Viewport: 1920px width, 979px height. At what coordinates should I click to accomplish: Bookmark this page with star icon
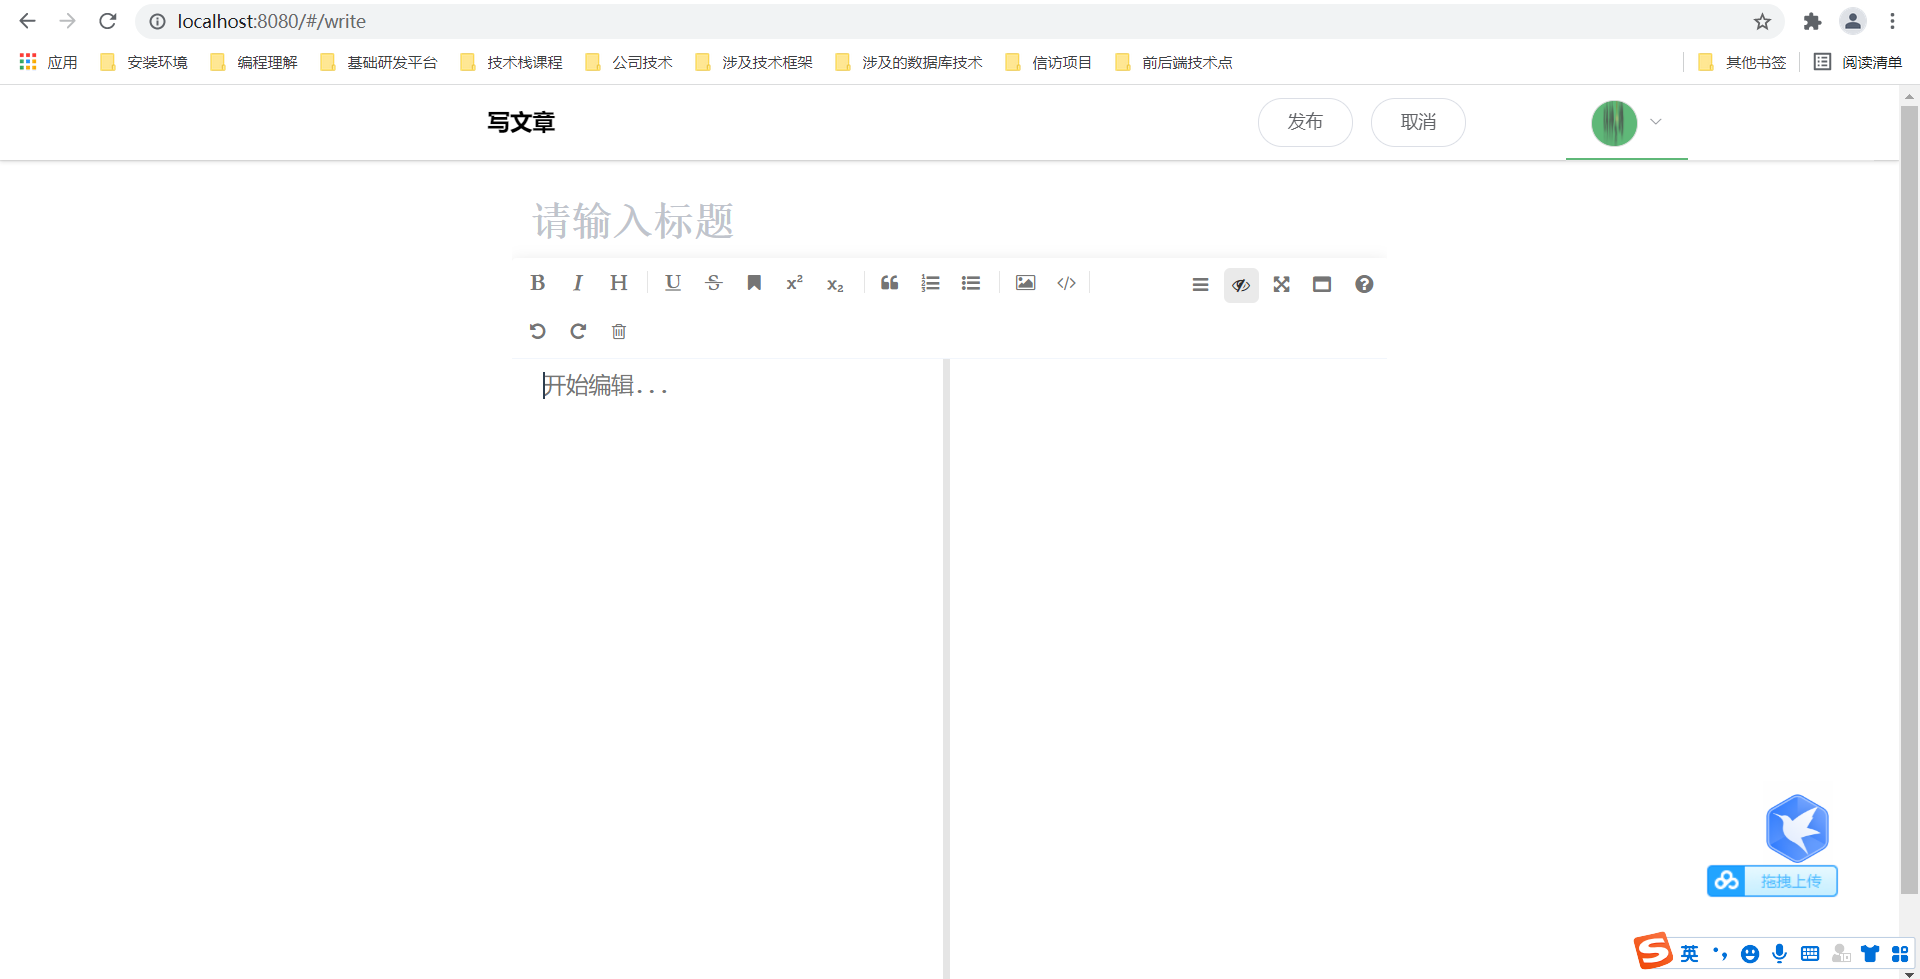(1762, 21)
